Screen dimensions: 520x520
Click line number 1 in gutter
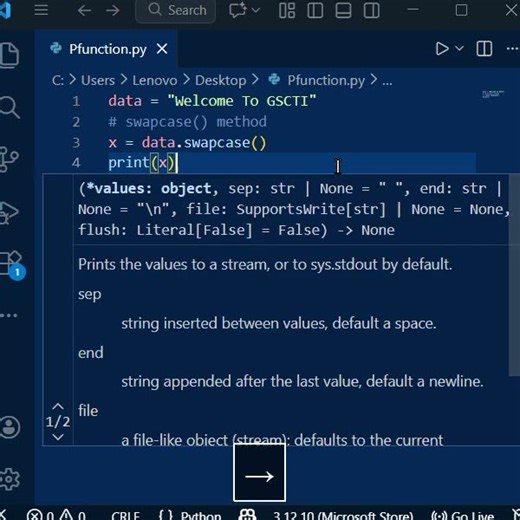click(x=76, y=101)
